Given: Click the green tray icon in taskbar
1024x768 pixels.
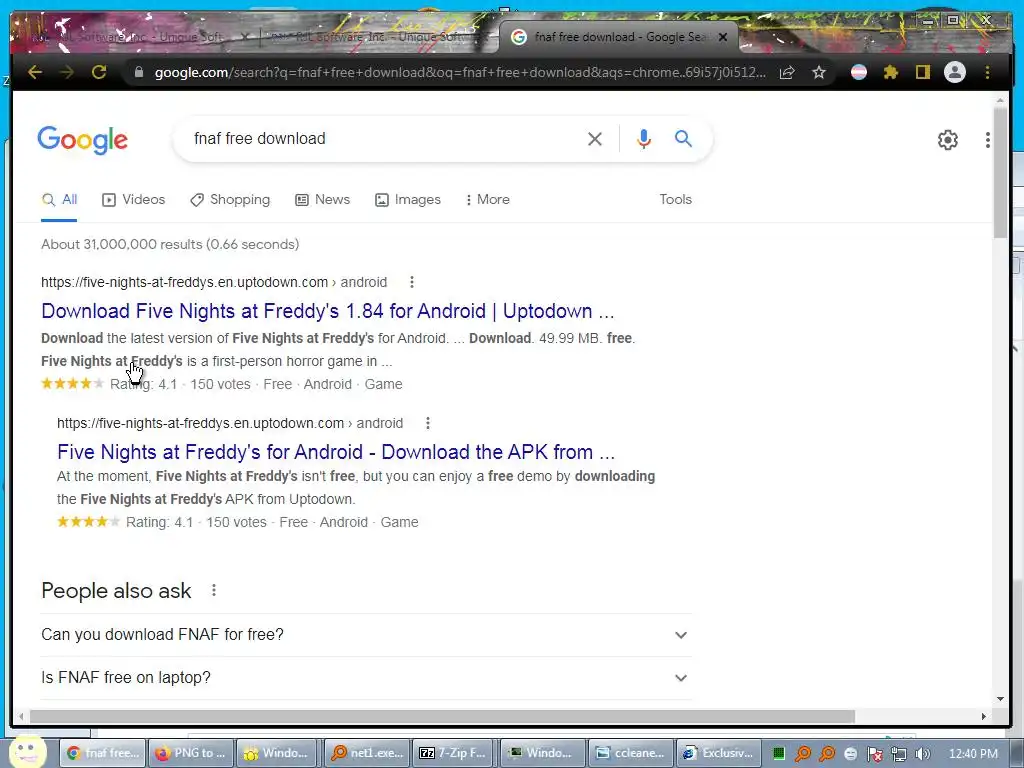Looking at the screenshot, I should [778, 754].
